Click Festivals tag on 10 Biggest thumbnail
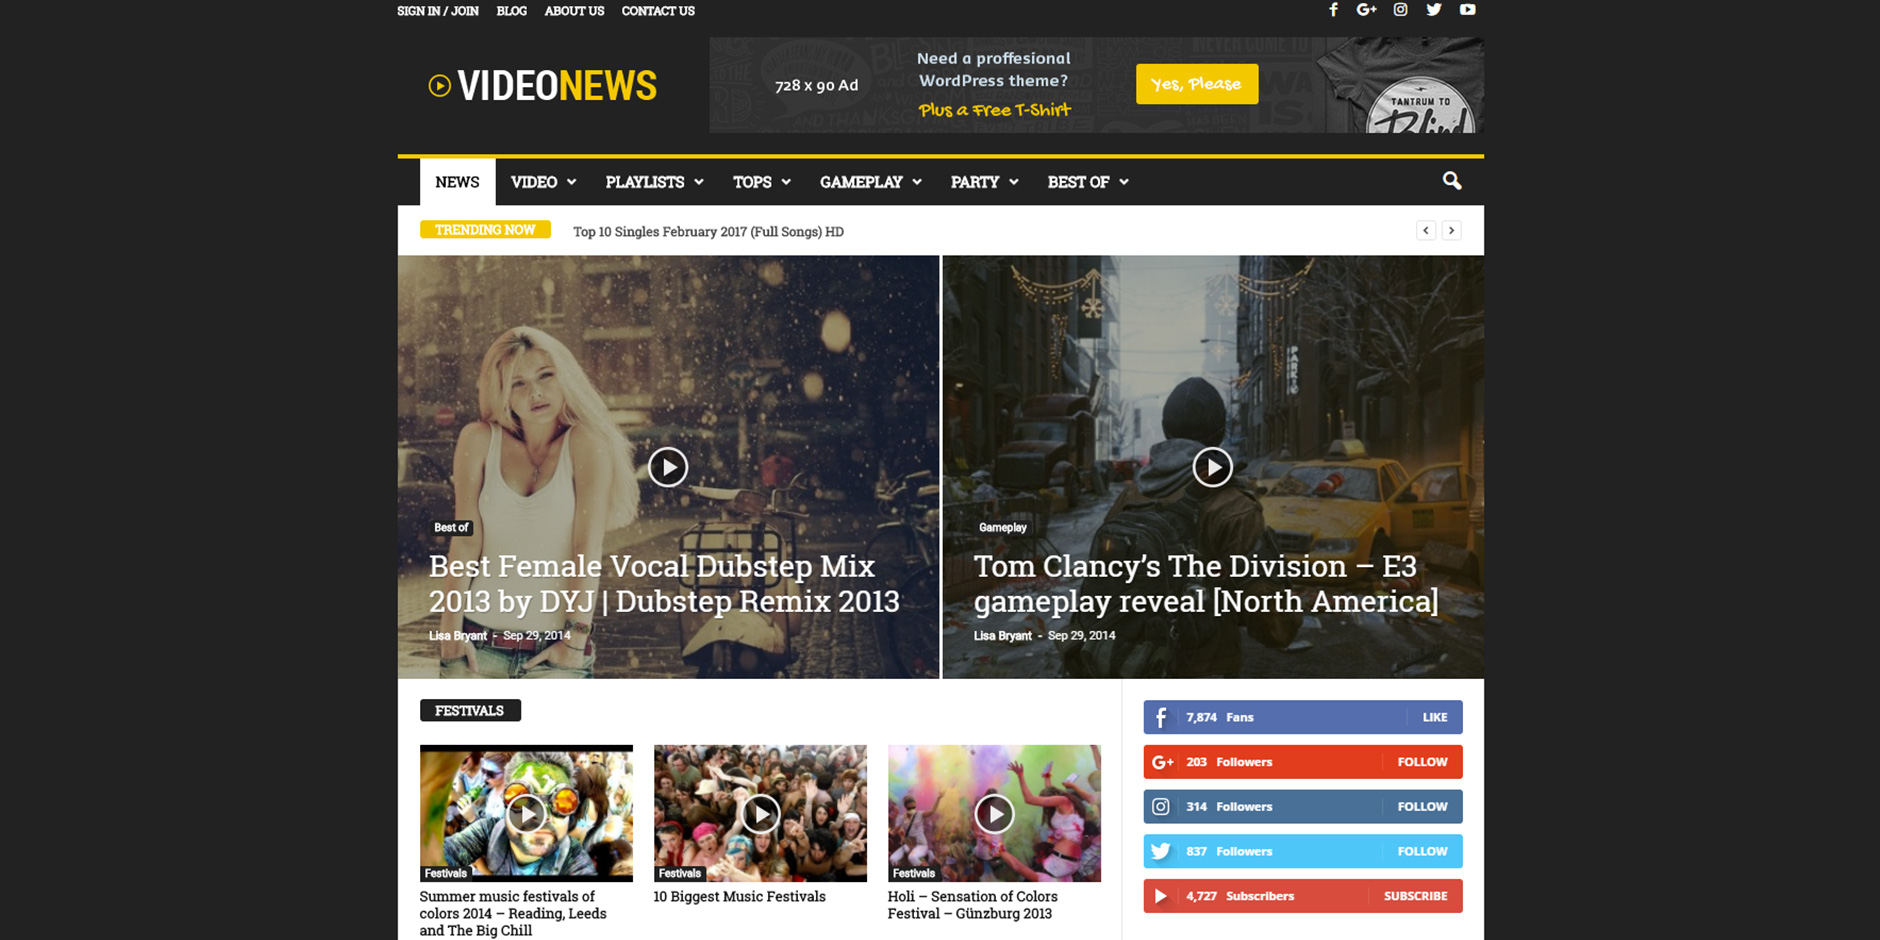This screenshot has width=1880, height=940. [679, 873]
